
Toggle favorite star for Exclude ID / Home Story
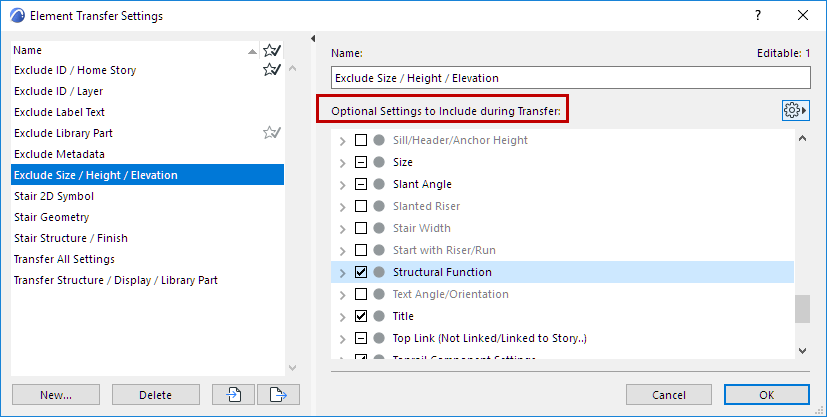[x=270, y=70]
